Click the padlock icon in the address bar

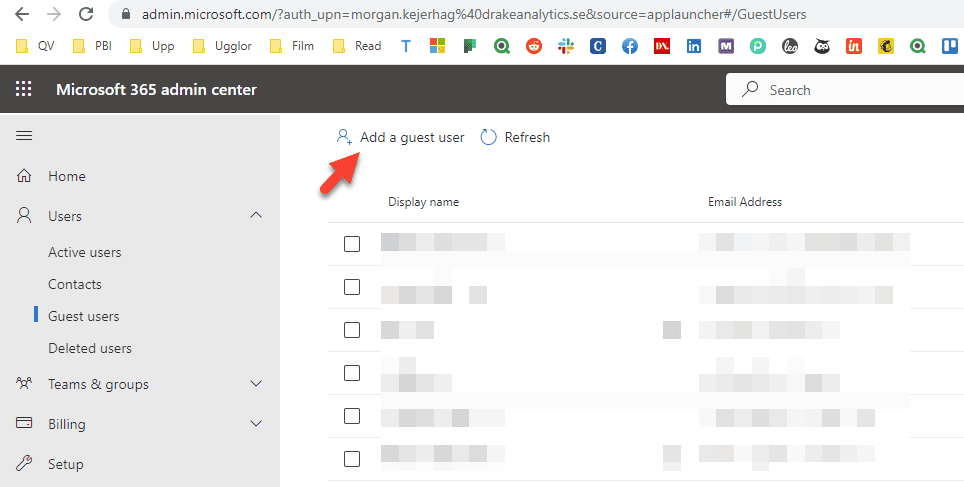pyautogui.click(x=126, y=14)
